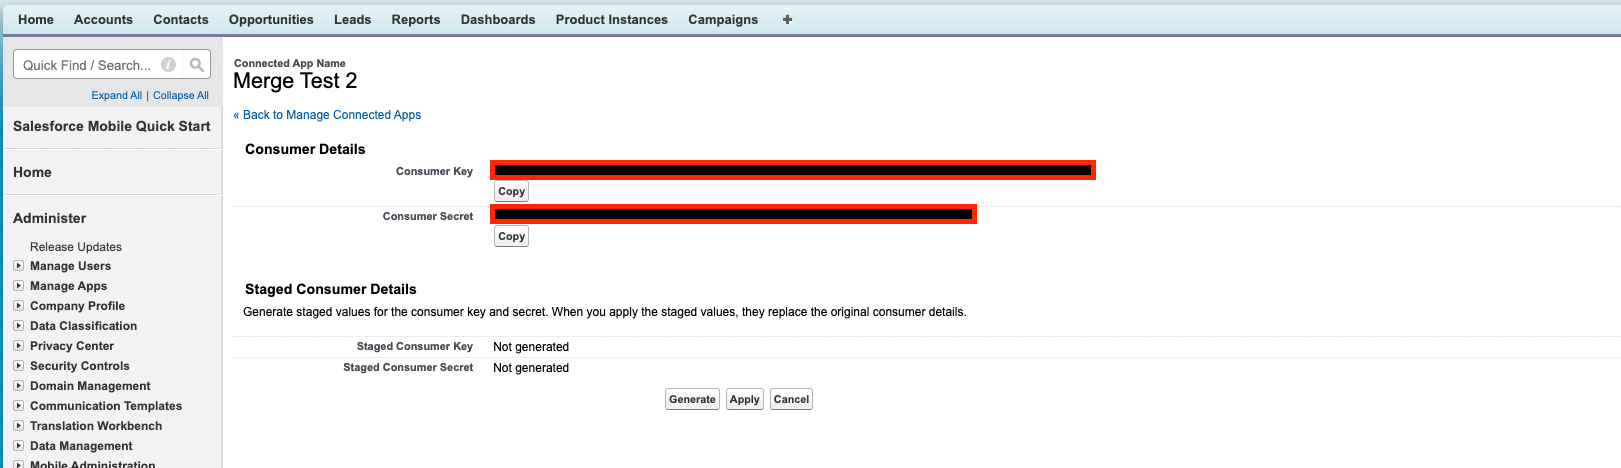The width and height of the screenshot is (1621, 468).
Task: Click the Company Profile sidebar label
Action: (x=77, y=306)
